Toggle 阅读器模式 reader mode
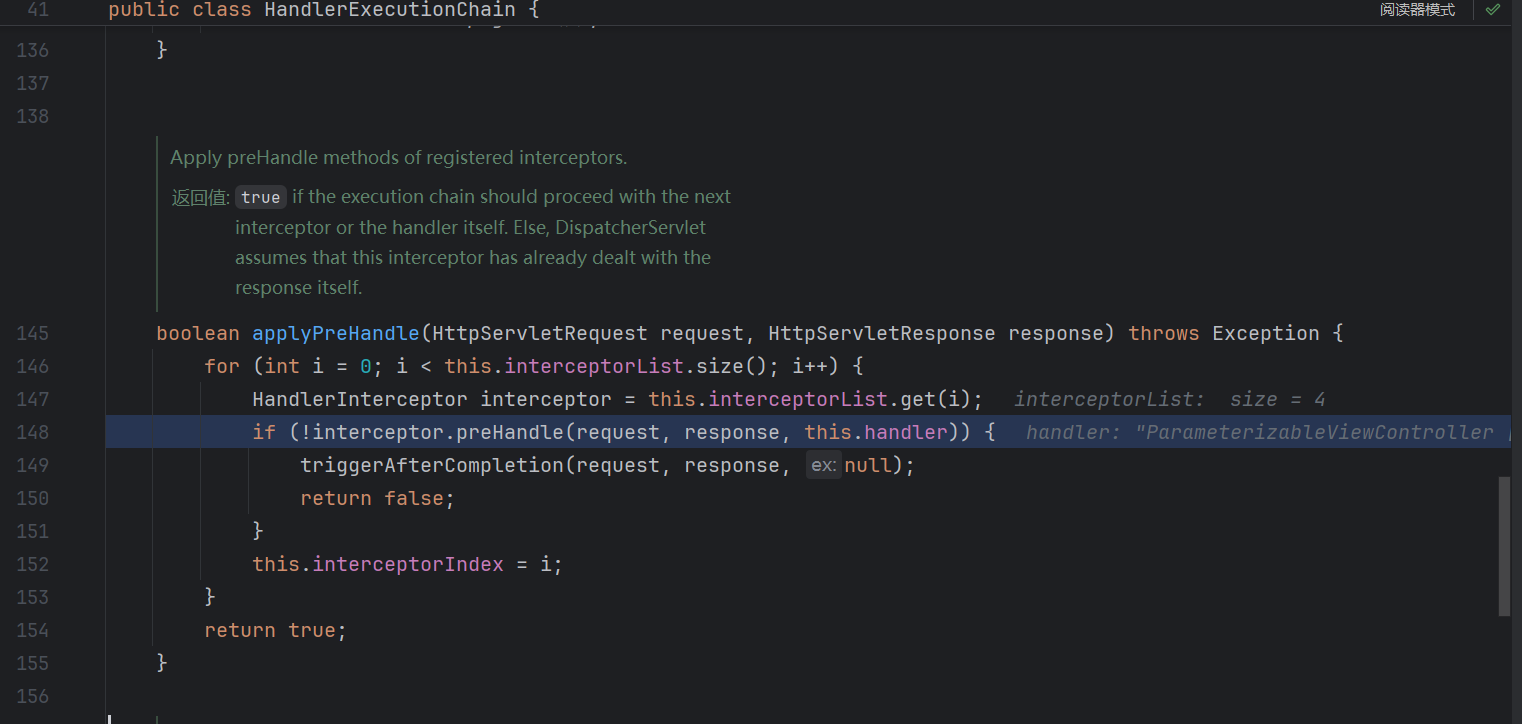This screenshot has width=1522, height=724. coord(1417,10)
